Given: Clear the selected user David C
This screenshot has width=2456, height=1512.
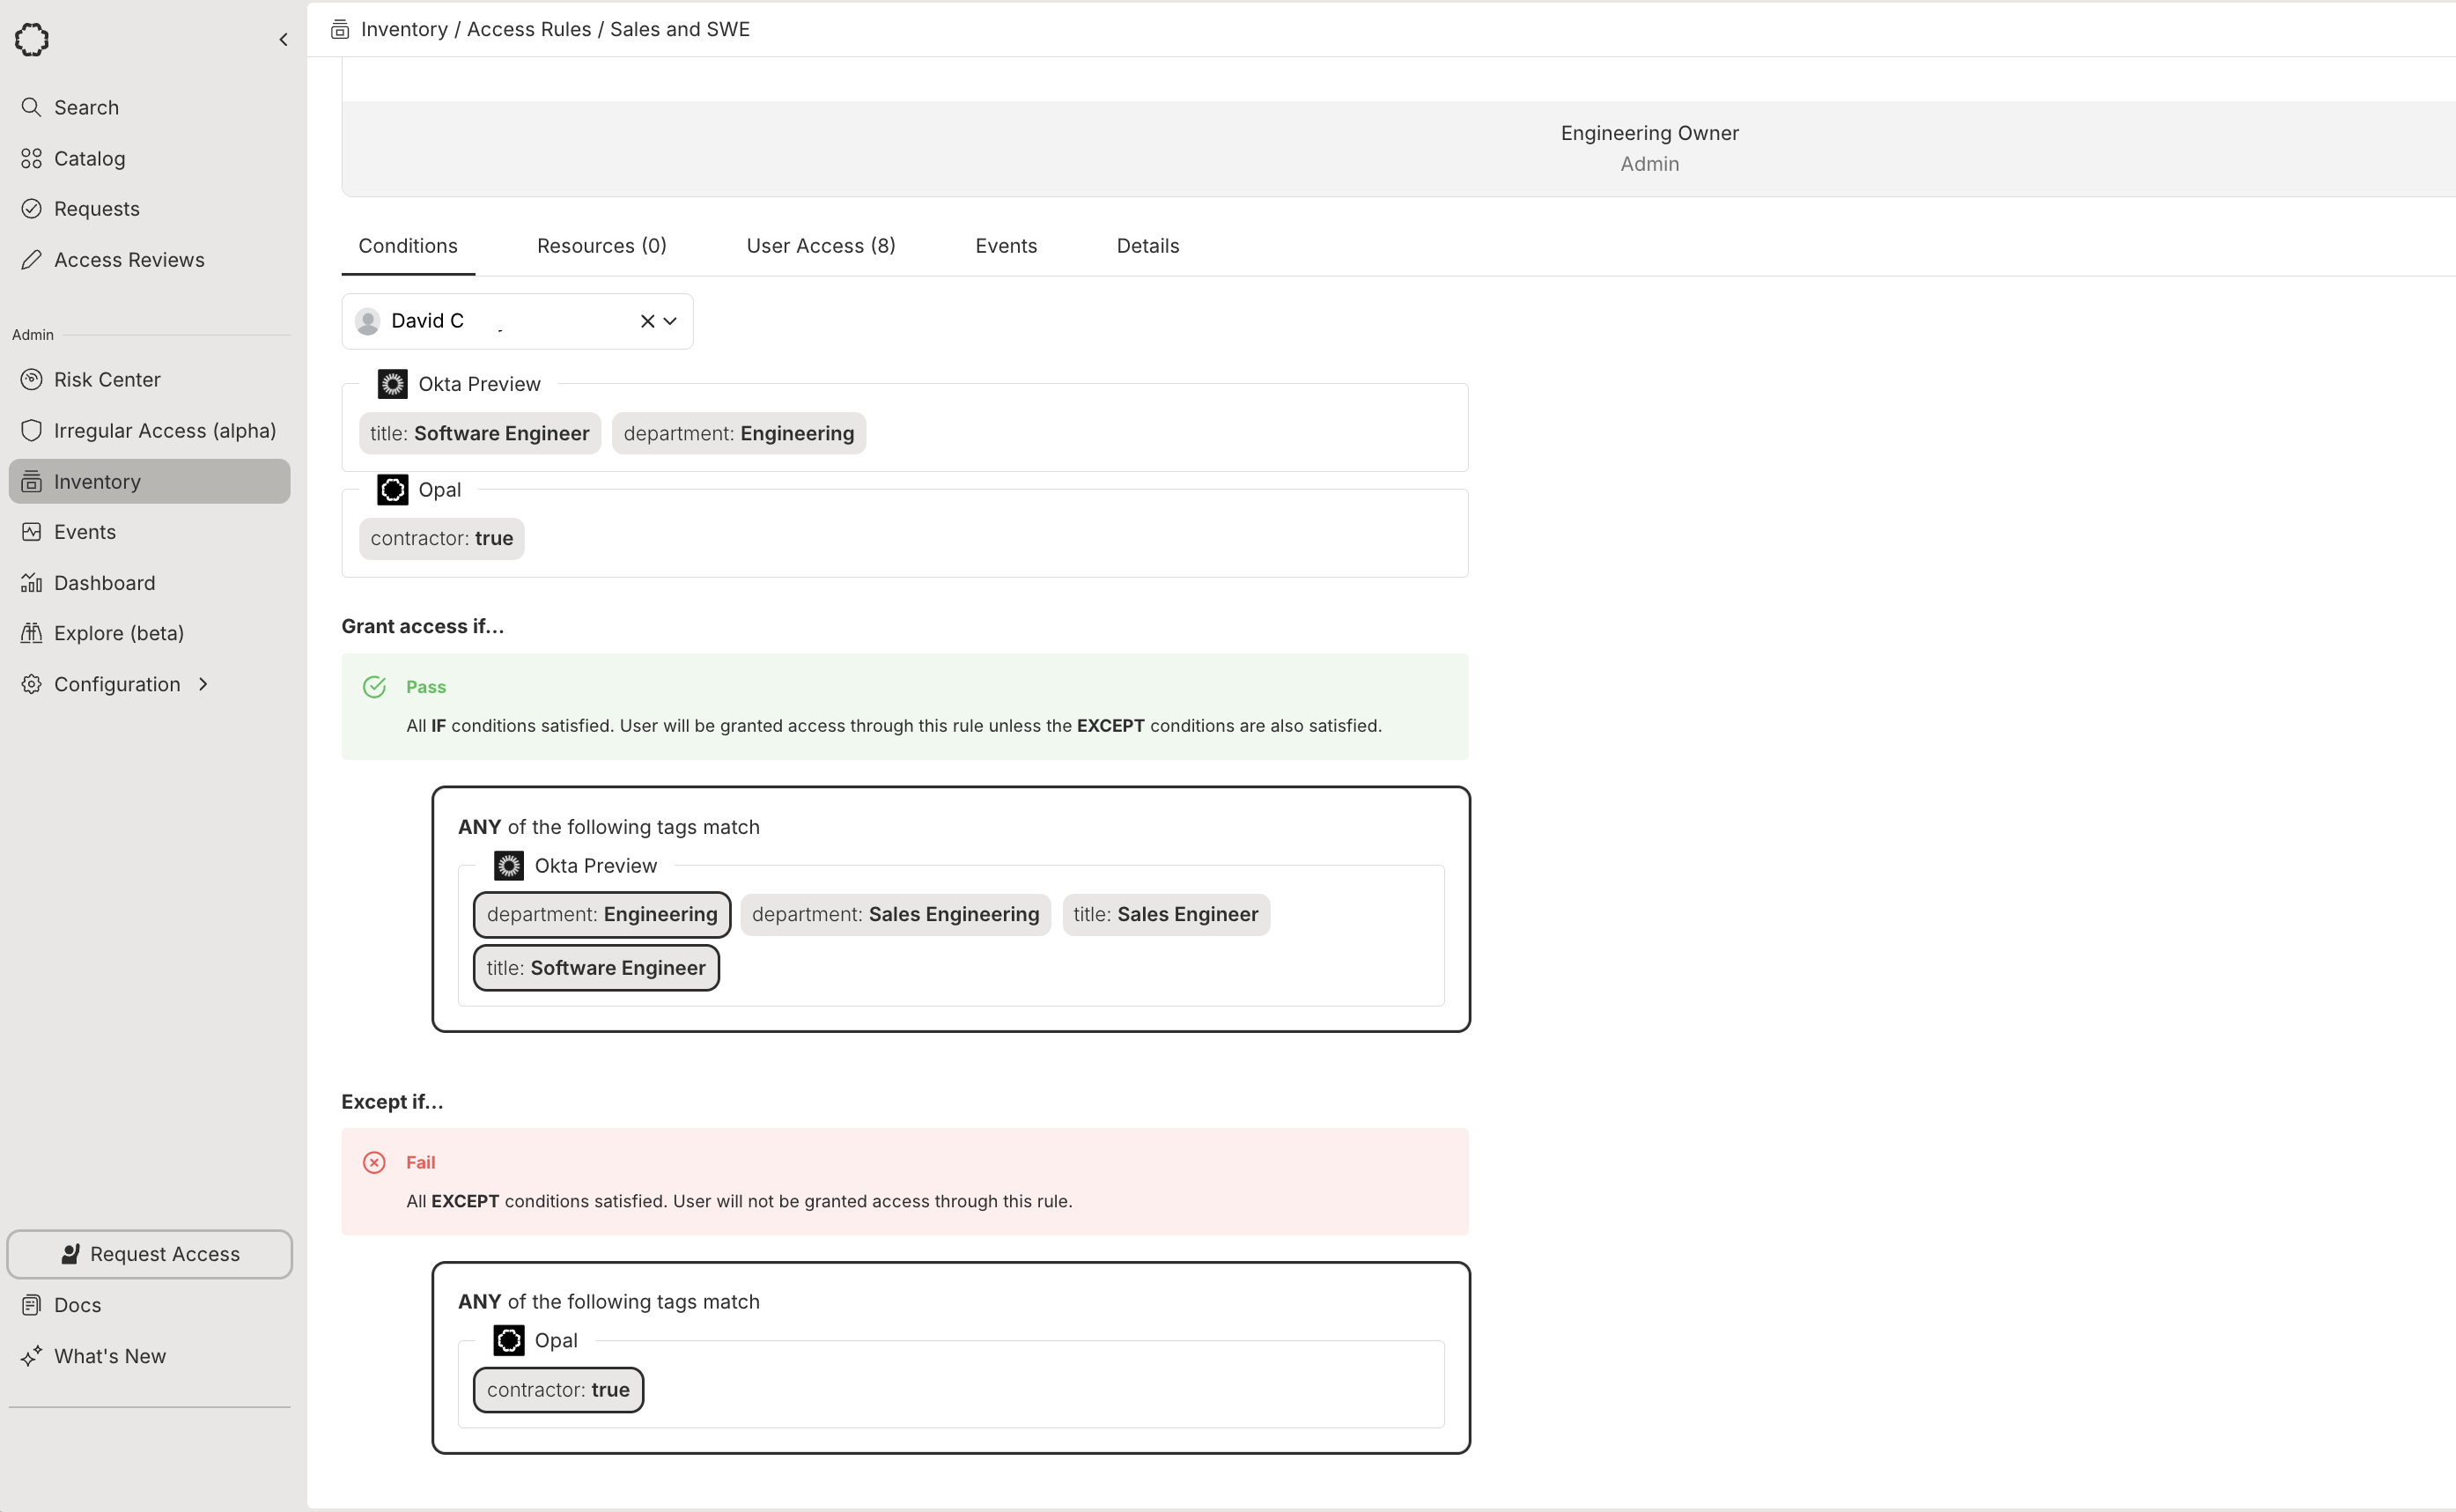Looking at the screenshot, I should [647, 321].
